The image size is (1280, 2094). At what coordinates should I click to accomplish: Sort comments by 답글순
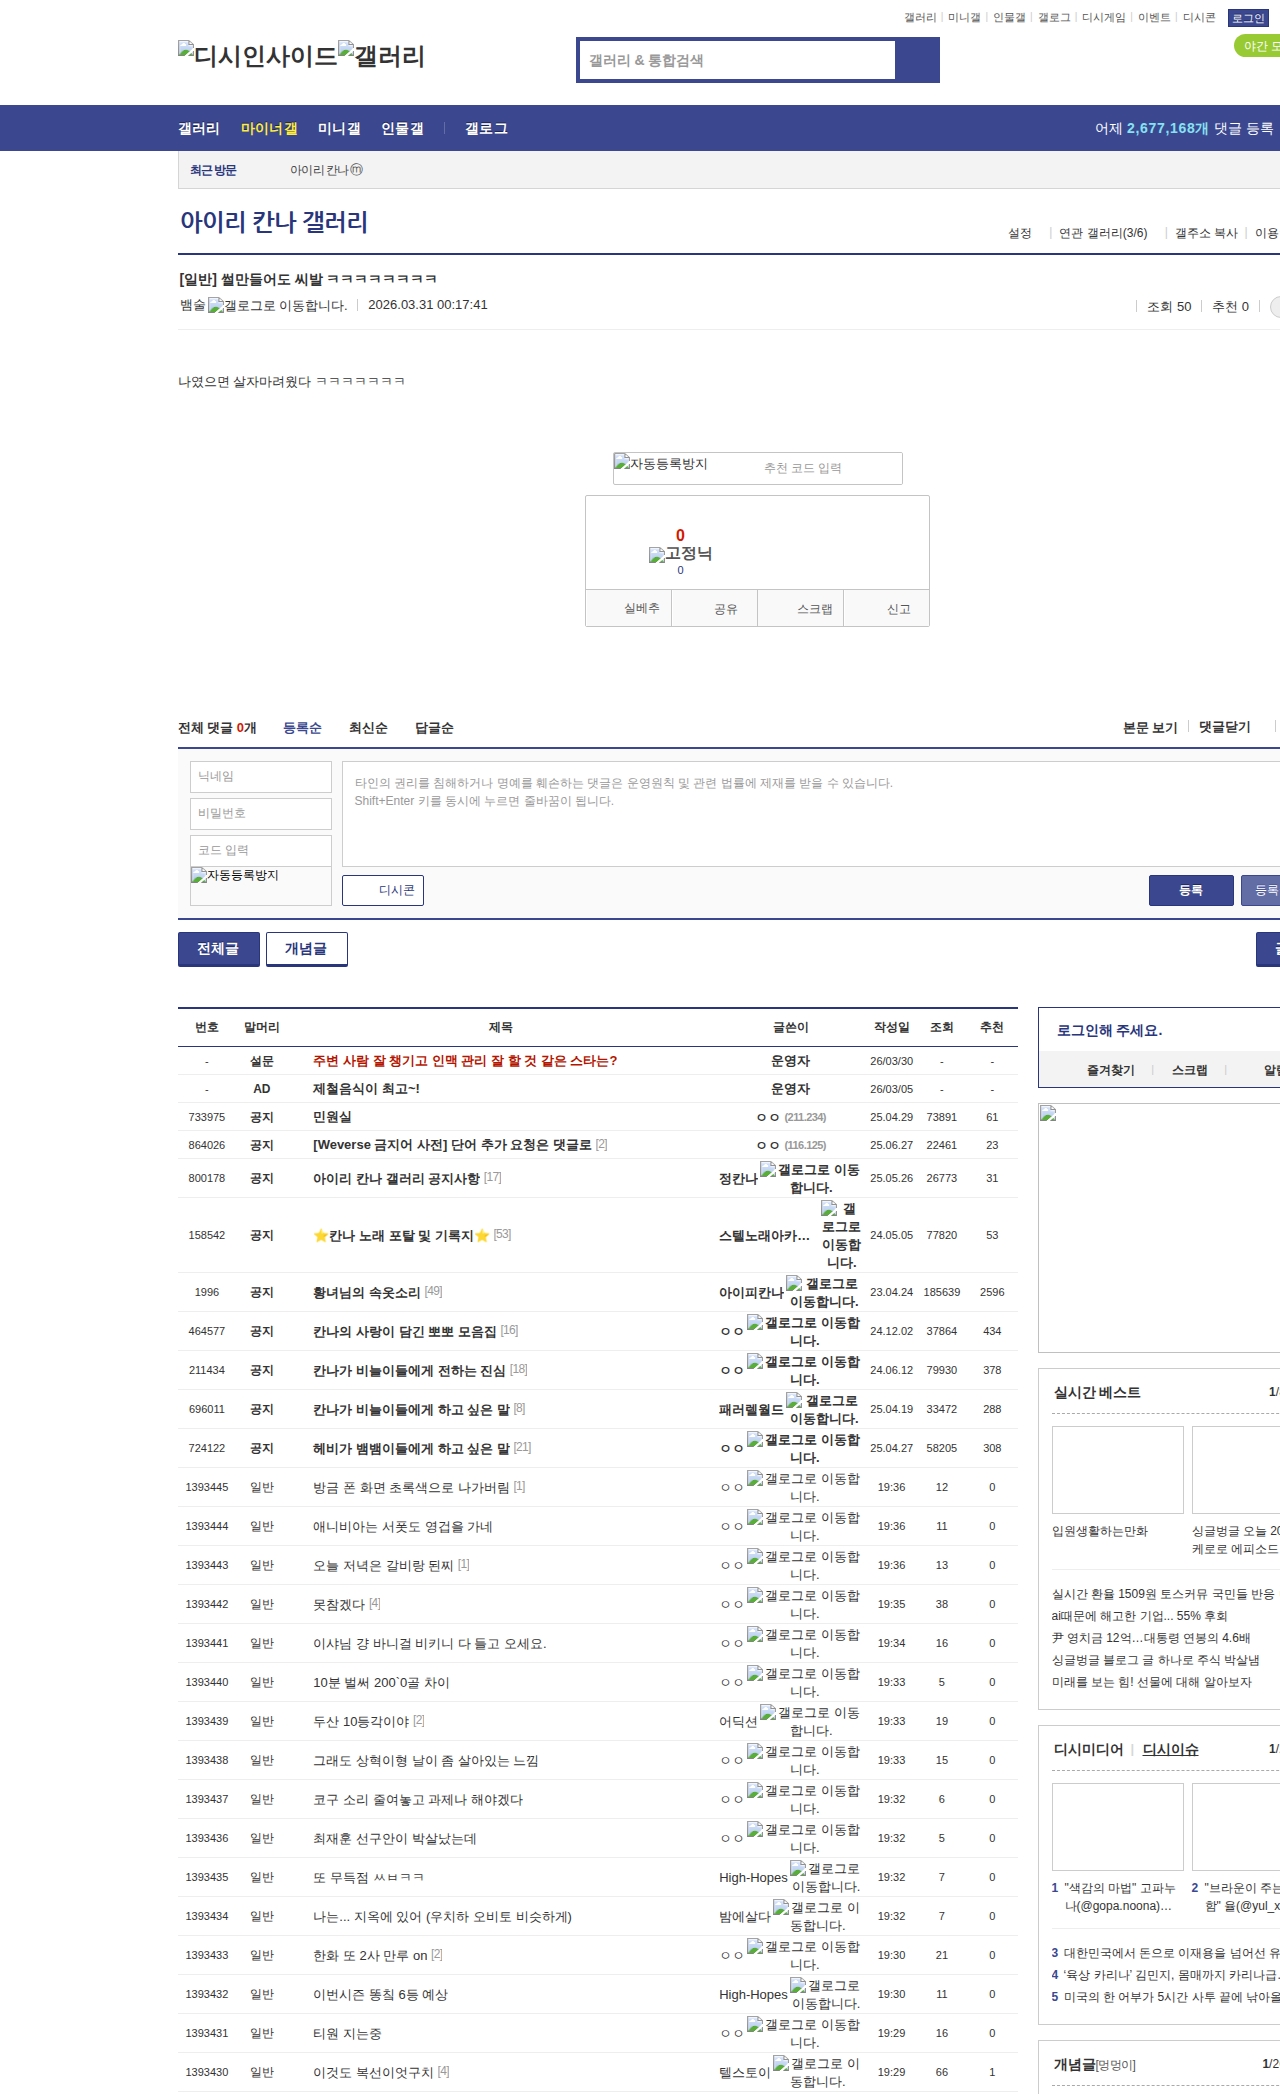434,728
